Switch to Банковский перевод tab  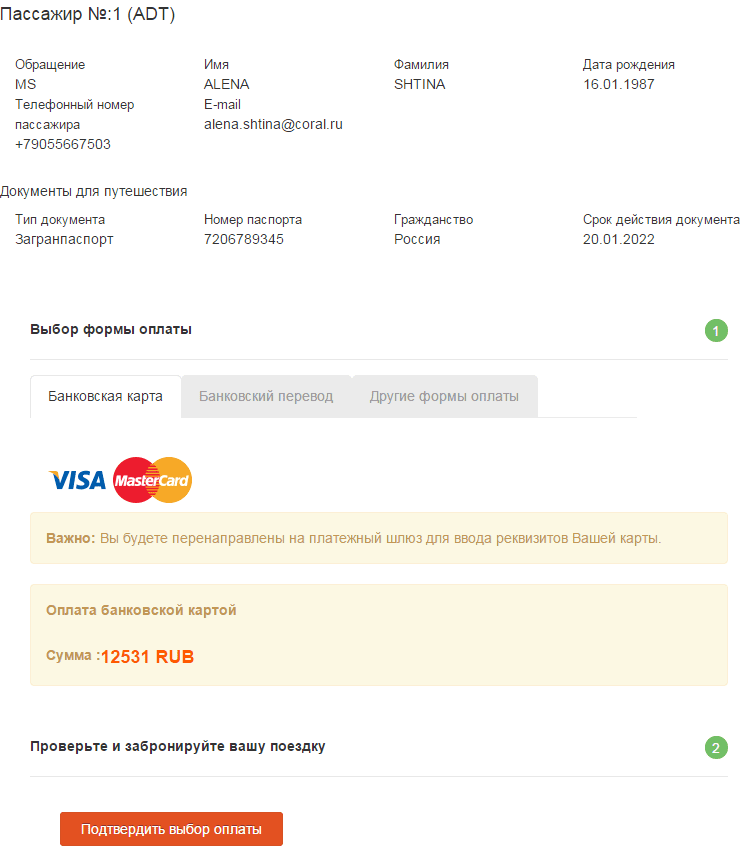(266, 396)
